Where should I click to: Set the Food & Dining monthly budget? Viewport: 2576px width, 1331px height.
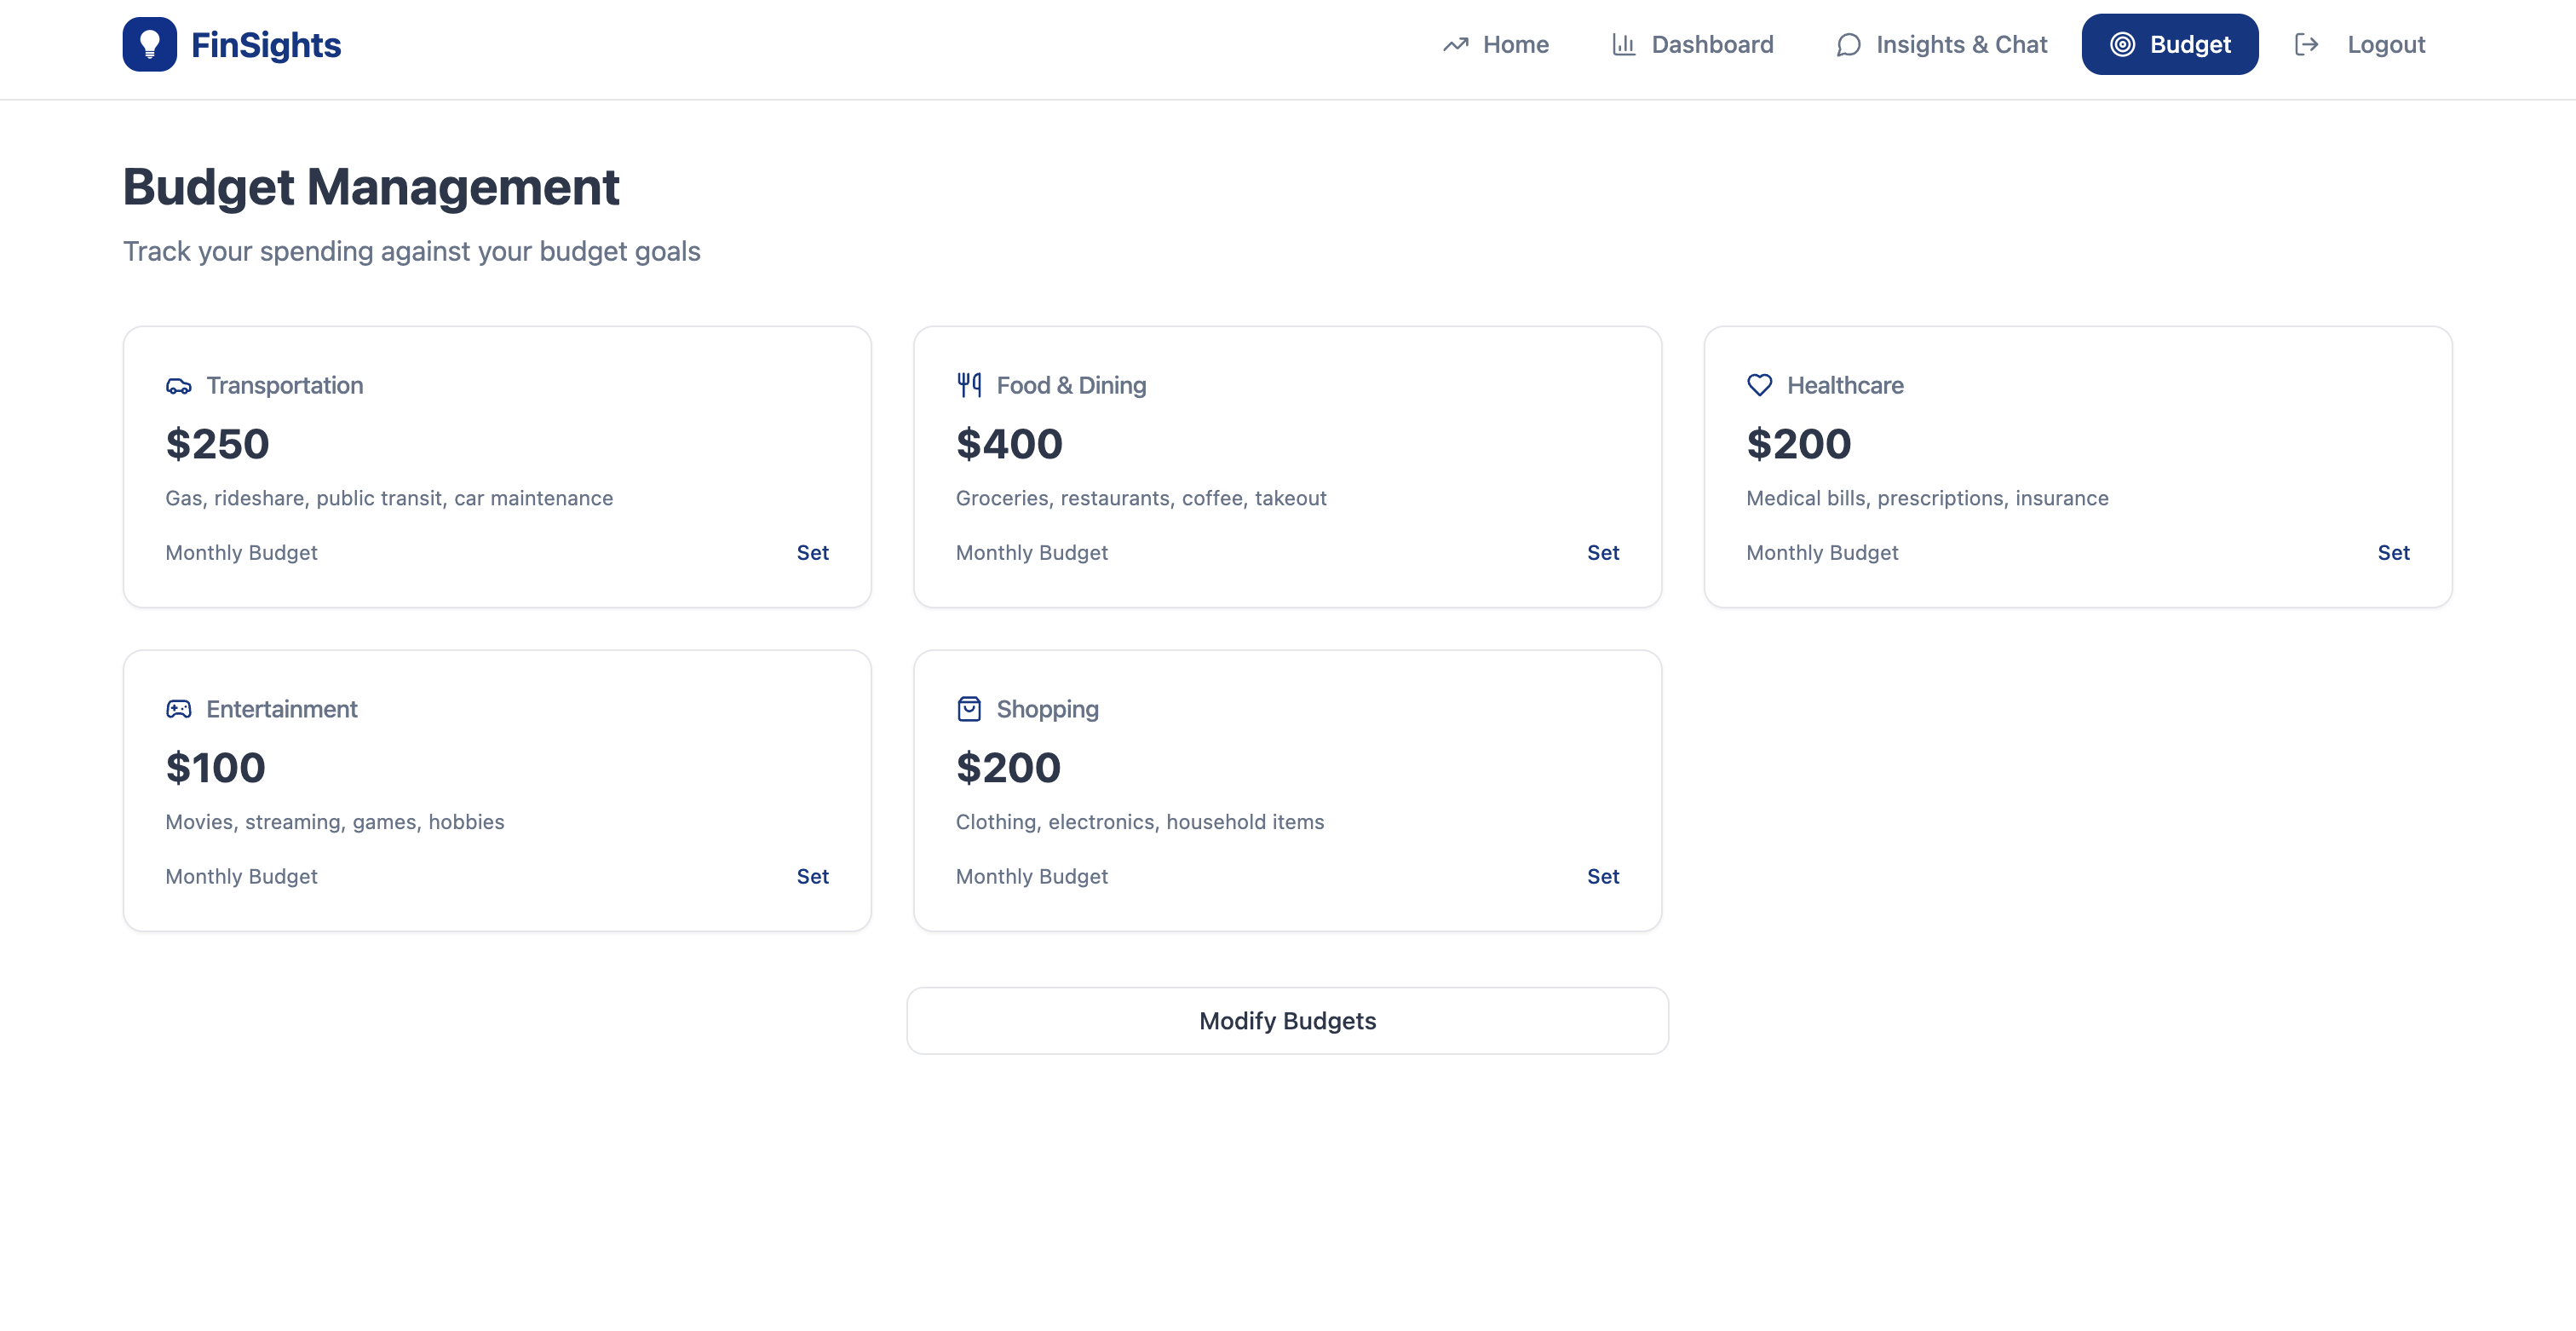click(1602, 553)
